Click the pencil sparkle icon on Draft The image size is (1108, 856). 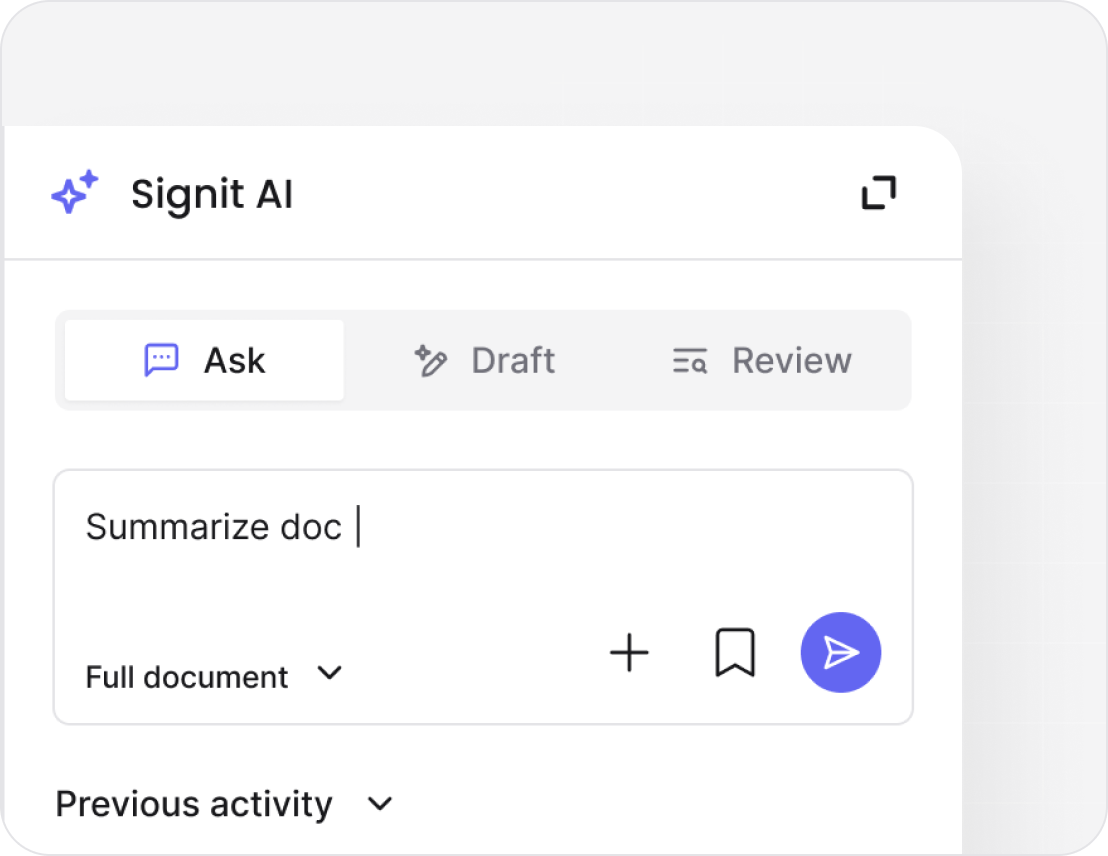pyautogui.click(x=431, y=361)
